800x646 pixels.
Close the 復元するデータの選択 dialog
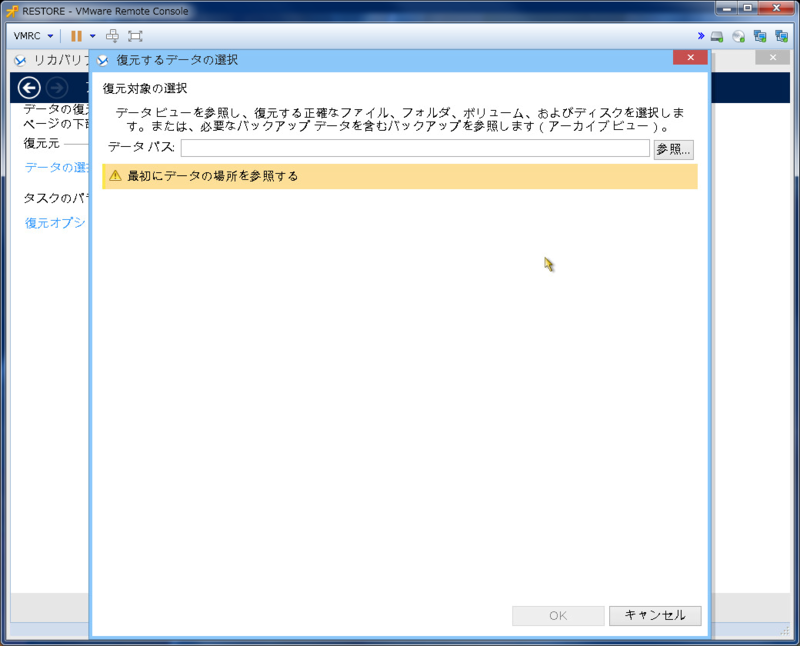(690, 58)
